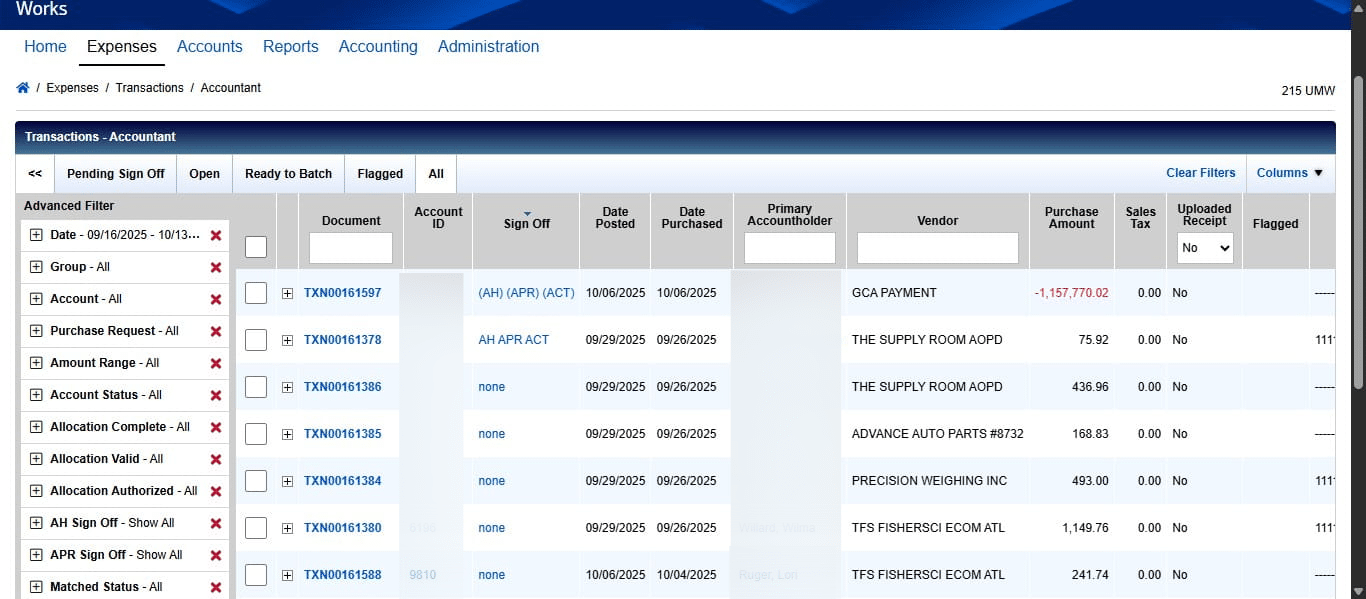1366x599 pixels.
Task: Expand the Date advanced filter
Action: (x=36, y=235)
